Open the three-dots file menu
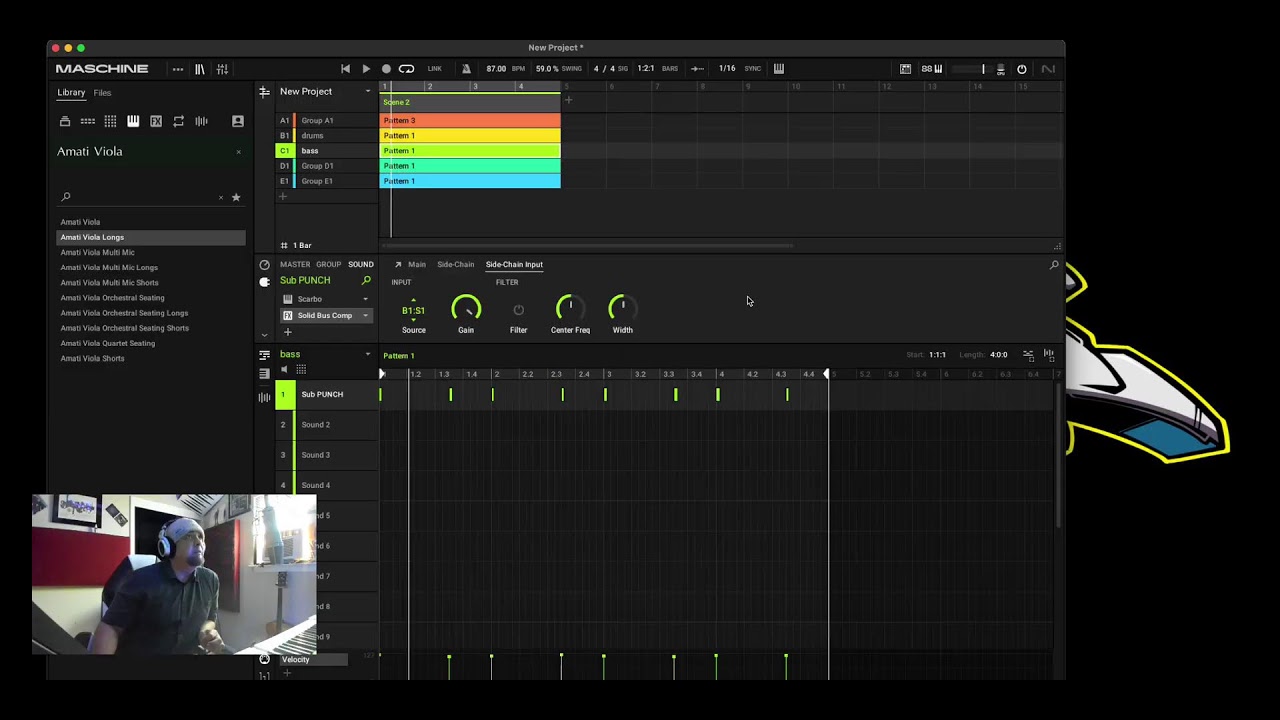Image resolution: width=1280 pixels, height=720 pixels. tap(178, 69)
